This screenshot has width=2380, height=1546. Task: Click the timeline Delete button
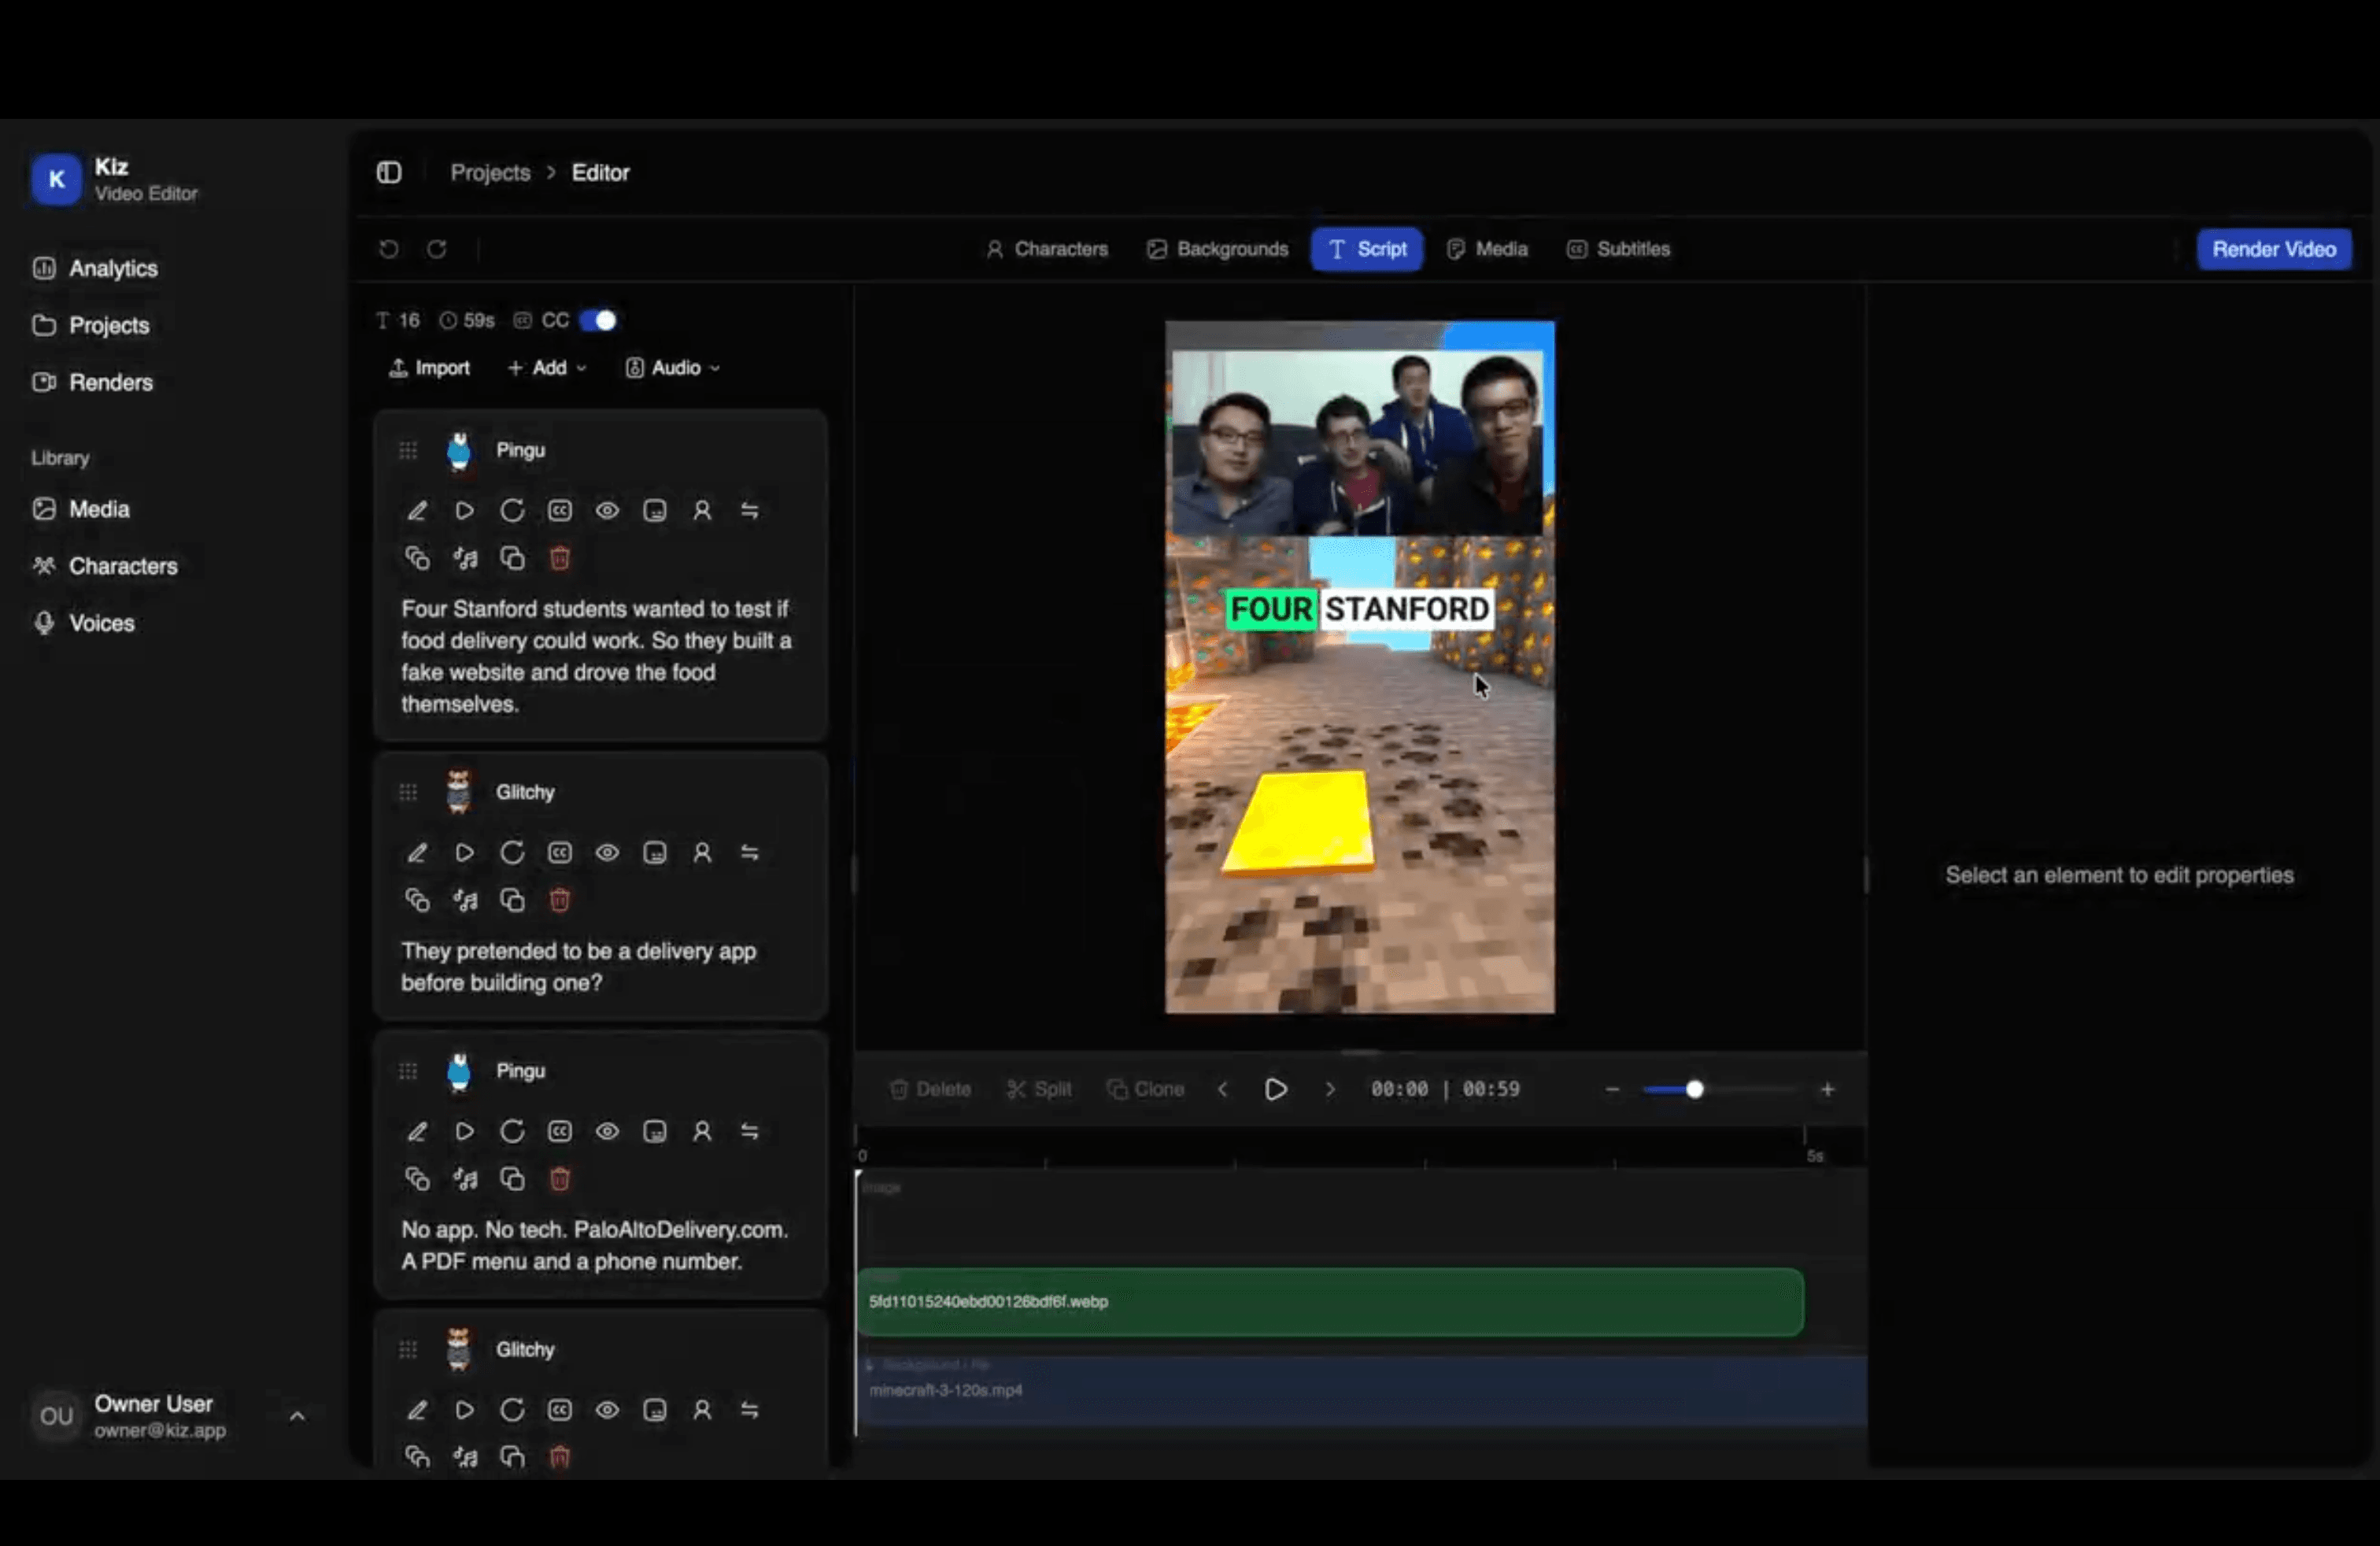(x=930, y=1089)
